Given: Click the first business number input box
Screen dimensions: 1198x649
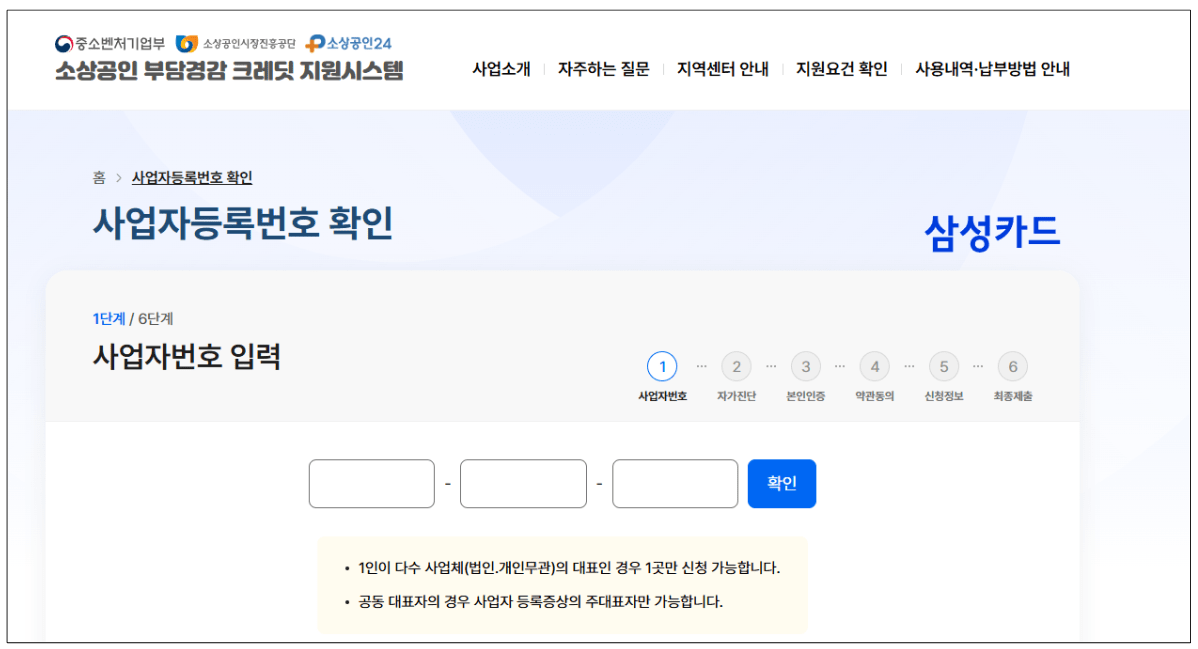Looking at the screenshot, I should click(371, 483).
